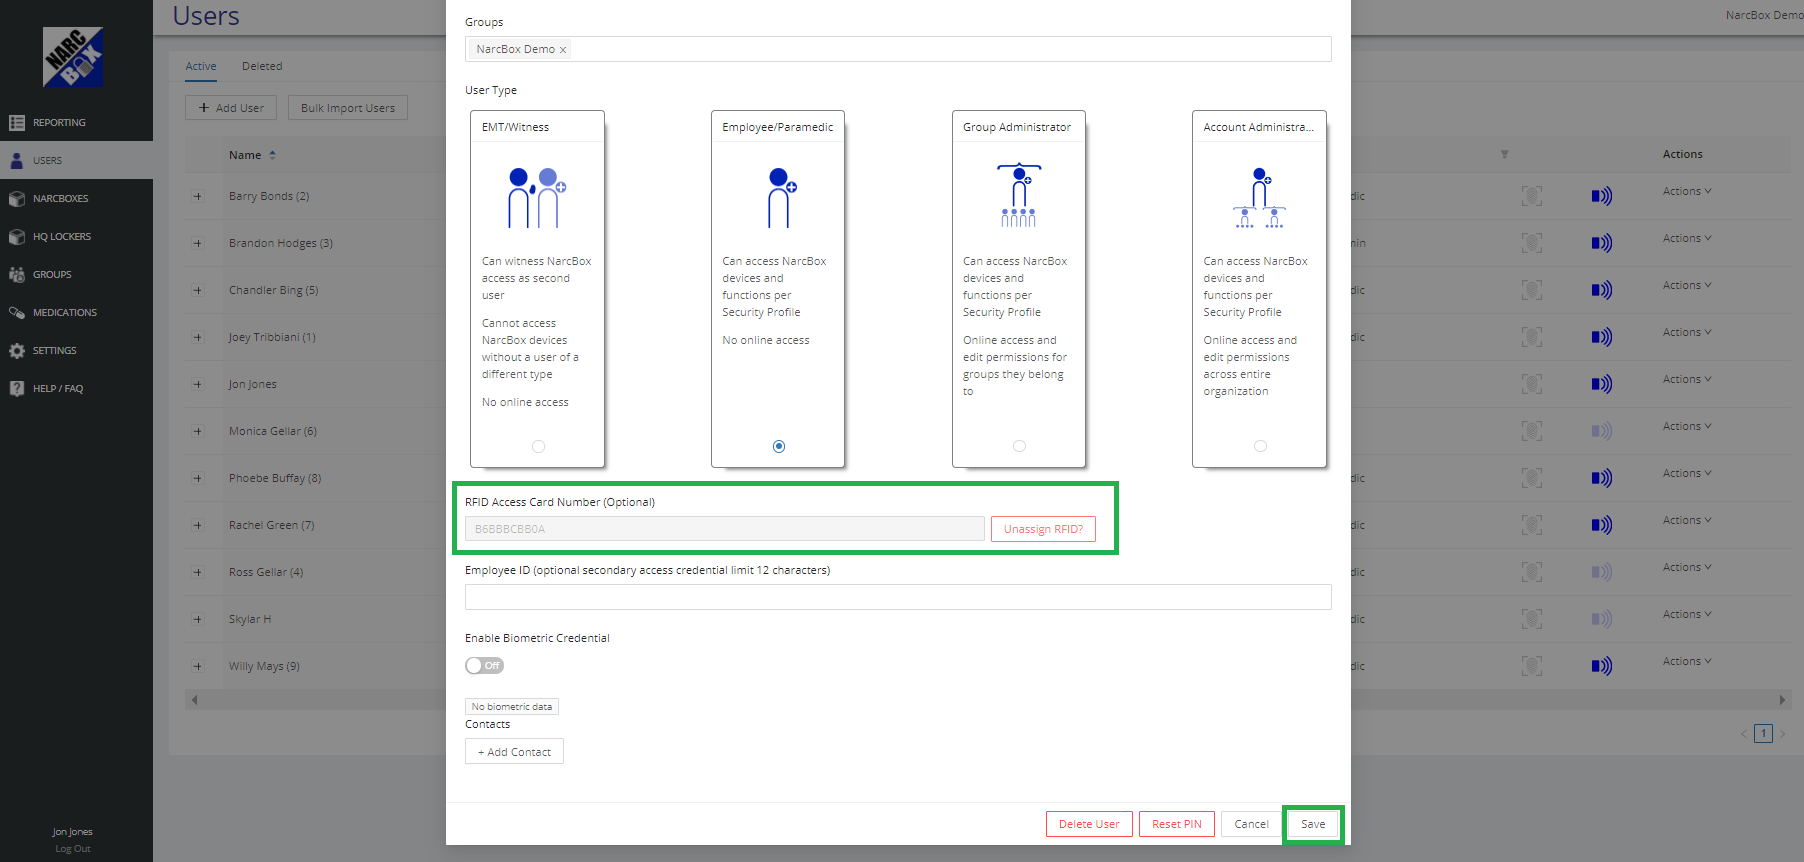This screenshot has height=862, width=1804.
Task: Go to page 1 in pagination
Action: 1764,734
